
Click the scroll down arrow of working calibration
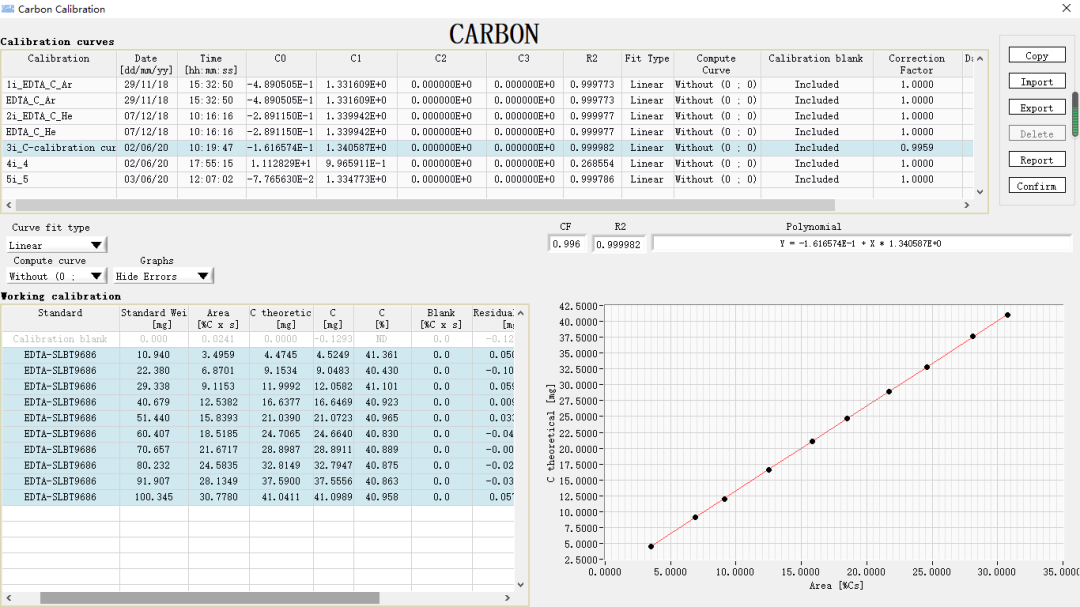[x=520, y=585]
